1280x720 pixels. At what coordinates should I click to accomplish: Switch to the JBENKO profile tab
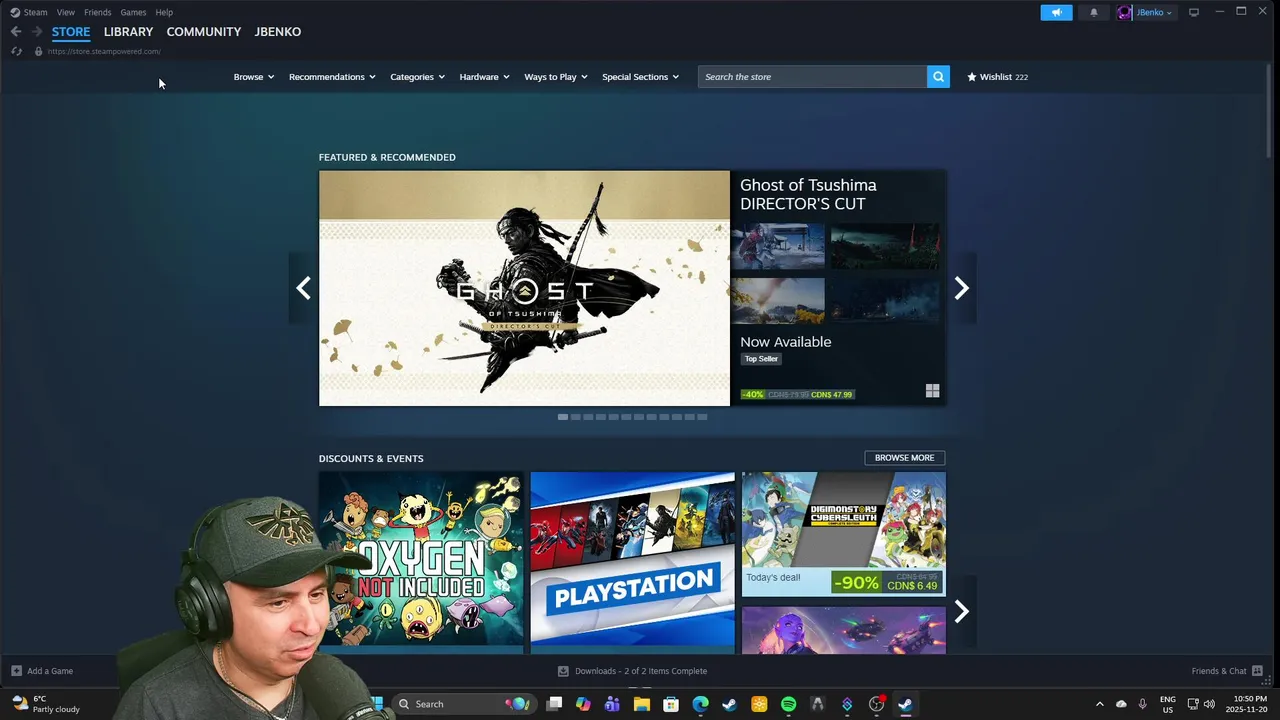[x=278, y=32]
